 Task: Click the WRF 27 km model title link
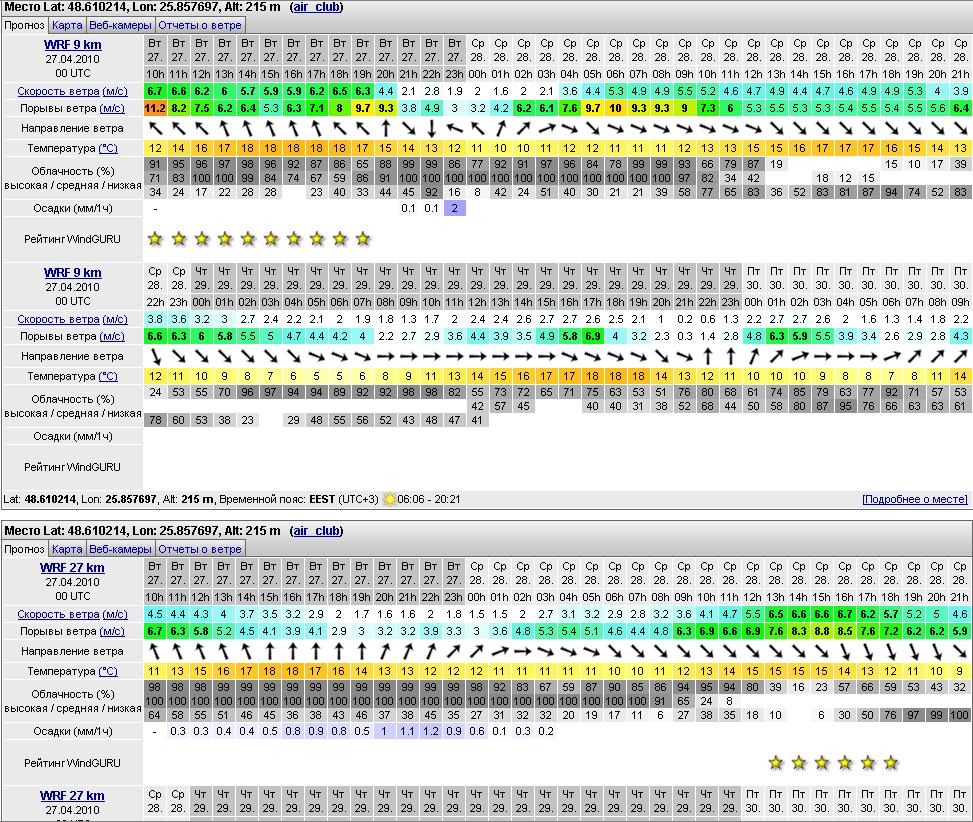click(72, 567)
